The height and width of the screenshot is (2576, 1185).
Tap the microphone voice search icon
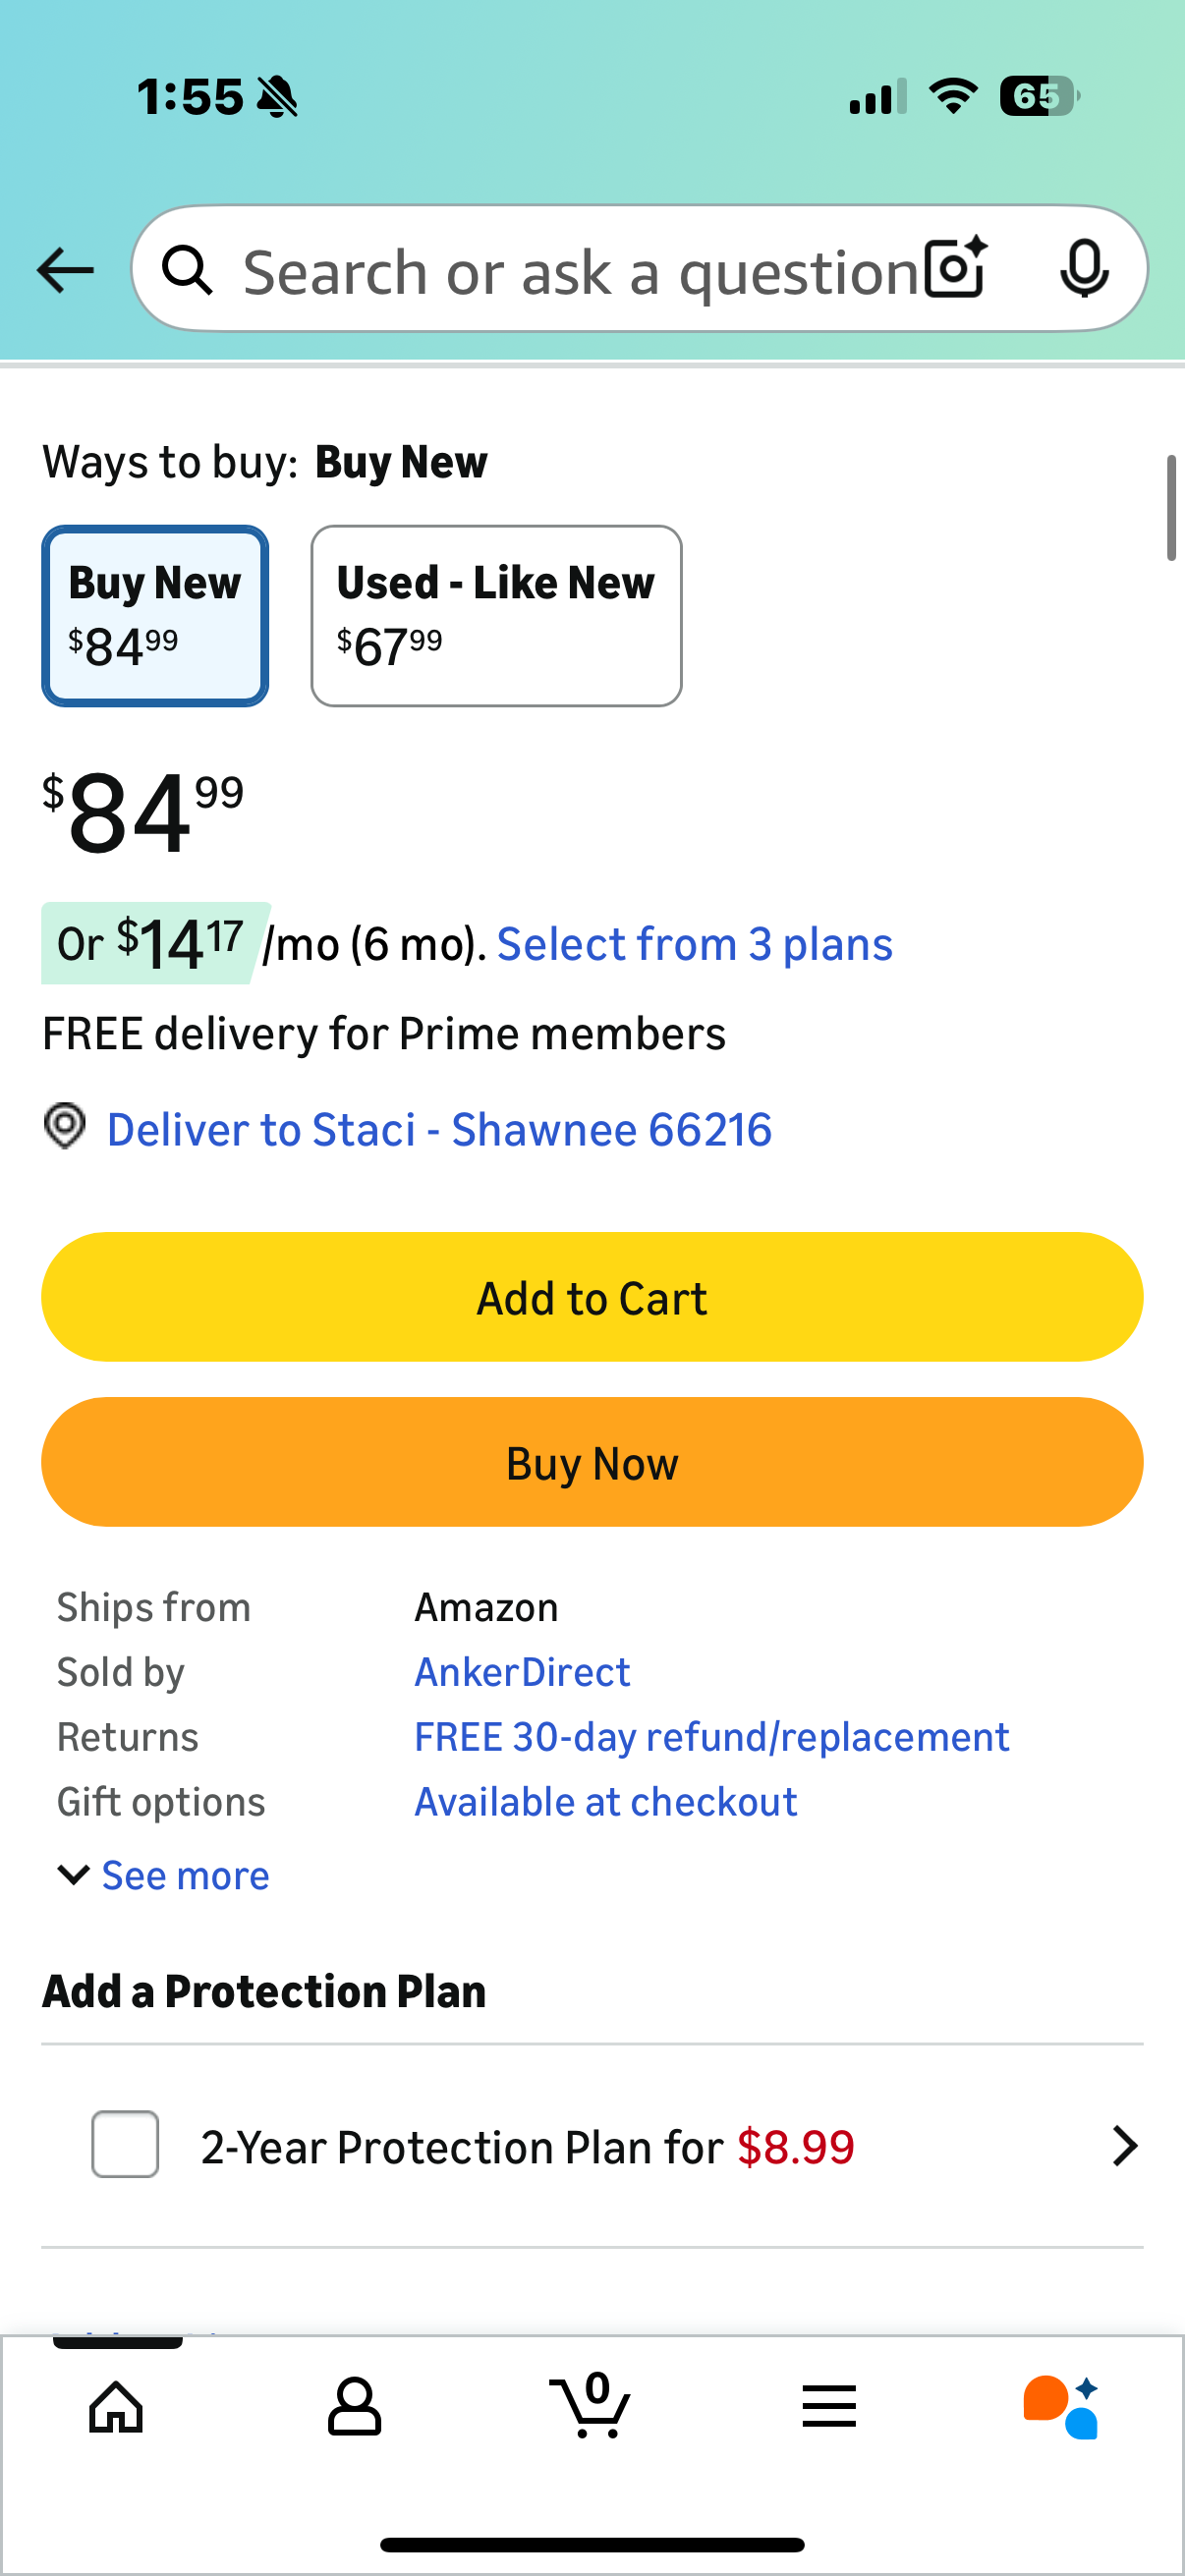1084,268
